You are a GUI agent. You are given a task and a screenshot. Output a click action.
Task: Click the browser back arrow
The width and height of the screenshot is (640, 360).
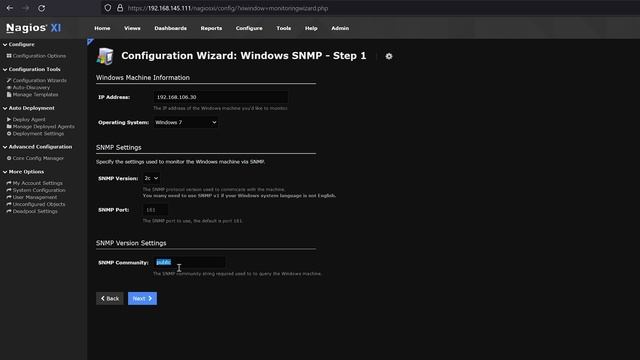click(10, 8)
